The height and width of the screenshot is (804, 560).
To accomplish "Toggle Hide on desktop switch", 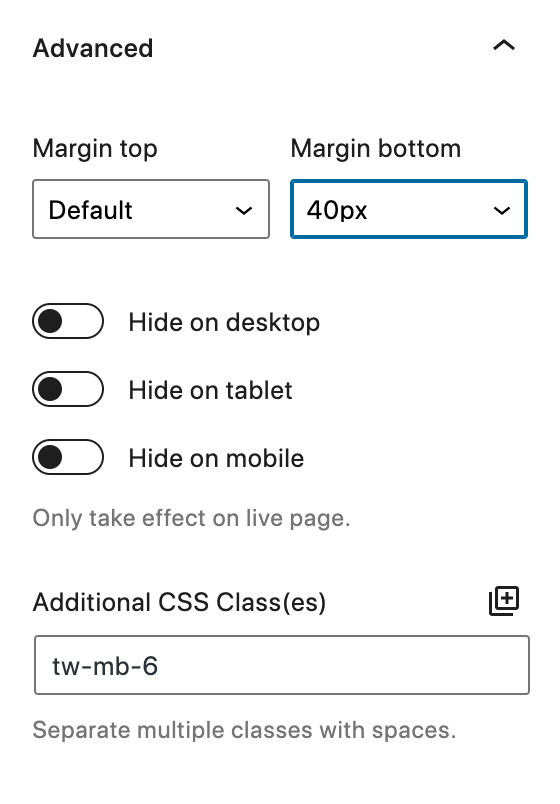I will pos(68,321).
